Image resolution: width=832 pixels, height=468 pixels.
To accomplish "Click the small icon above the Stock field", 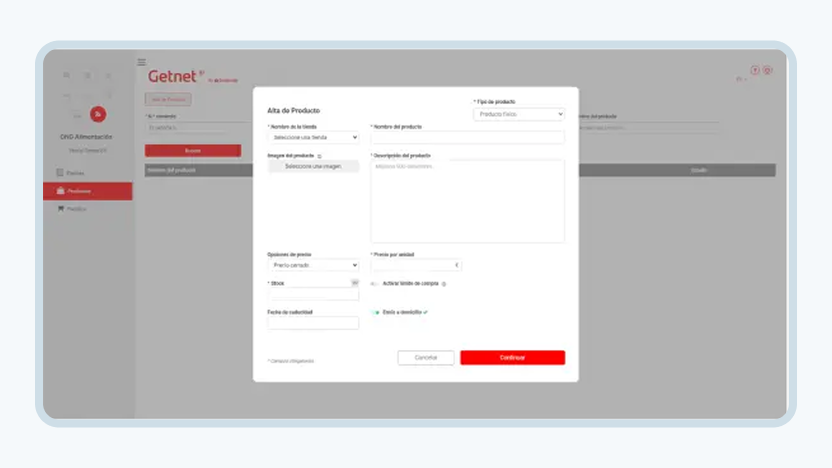I will click(x=355, y=283).
